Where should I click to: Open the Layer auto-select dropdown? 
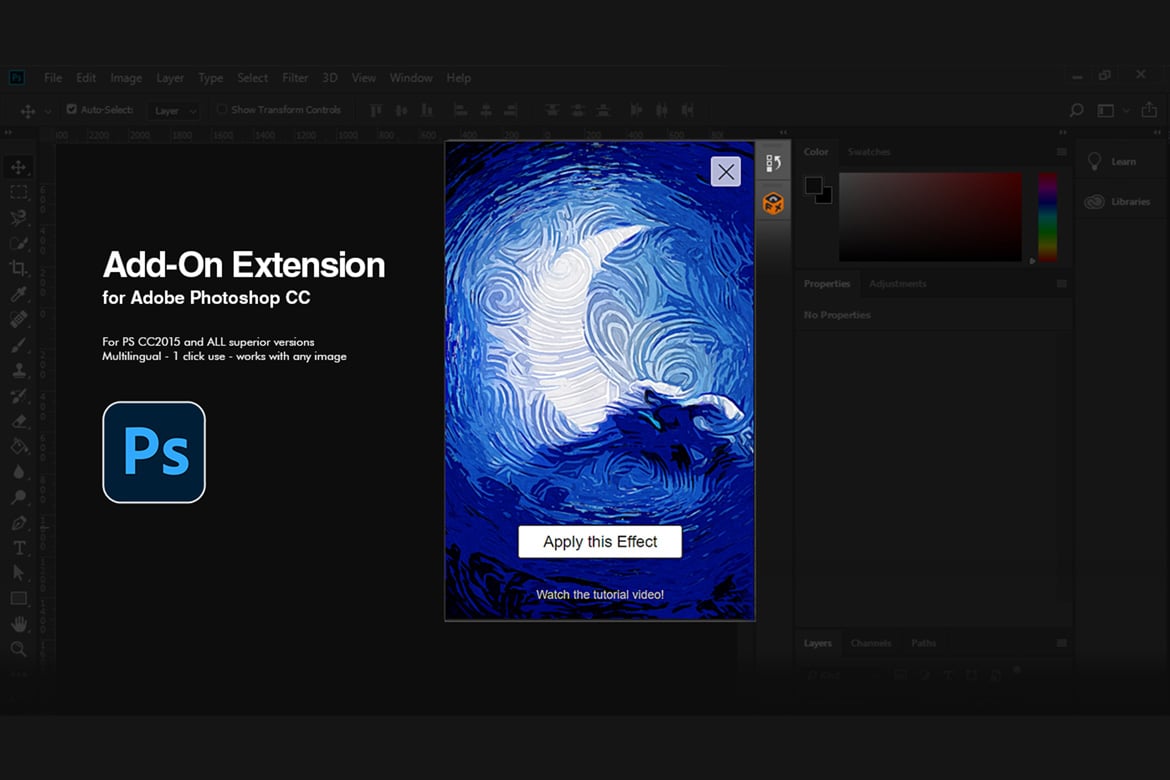coord(174,110)
